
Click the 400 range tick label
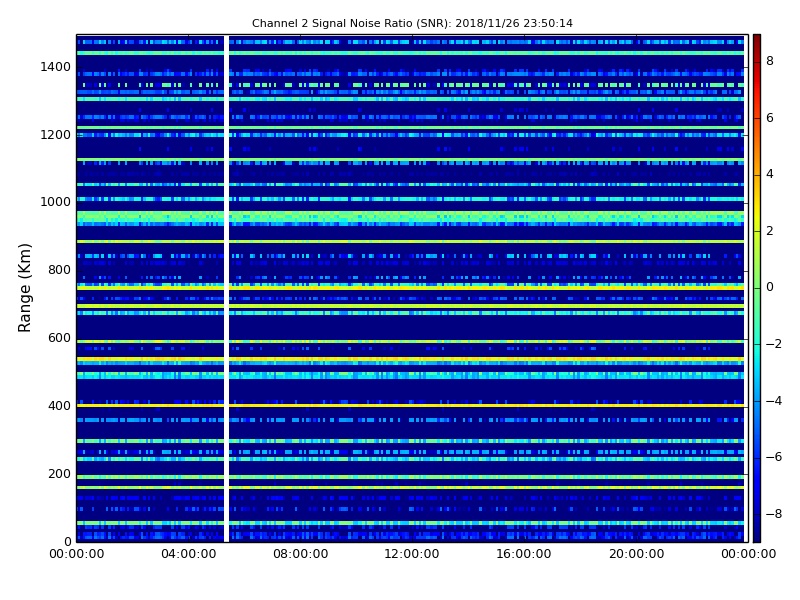(59, 406)
